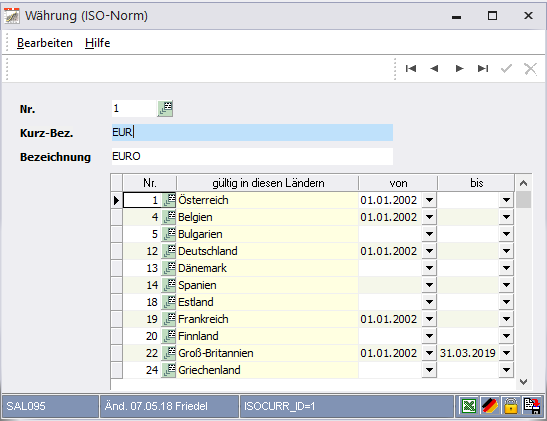
Task: Click 'gültig in diesen Ländern' column header
Action: 268,183
